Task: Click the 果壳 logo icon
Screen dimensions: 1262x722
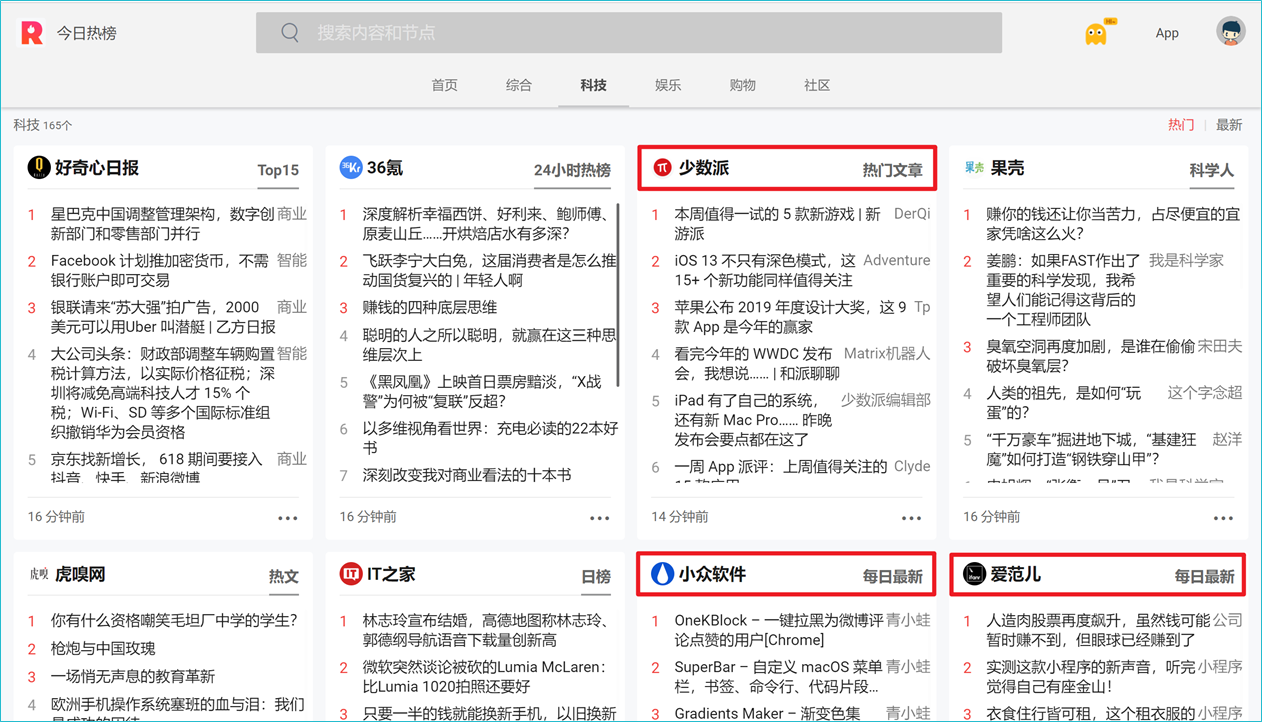Action: pos(974,168)
